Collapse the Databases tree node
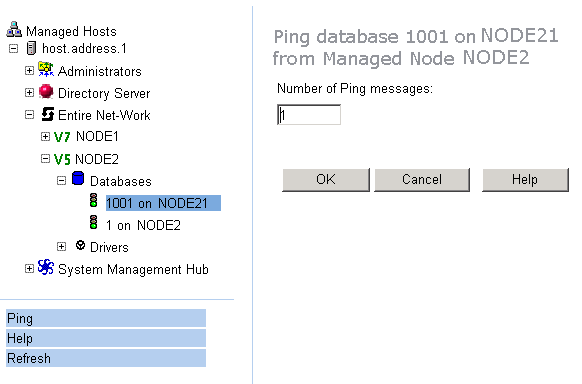Screen dimensions: 582x384 pos(62,181)
